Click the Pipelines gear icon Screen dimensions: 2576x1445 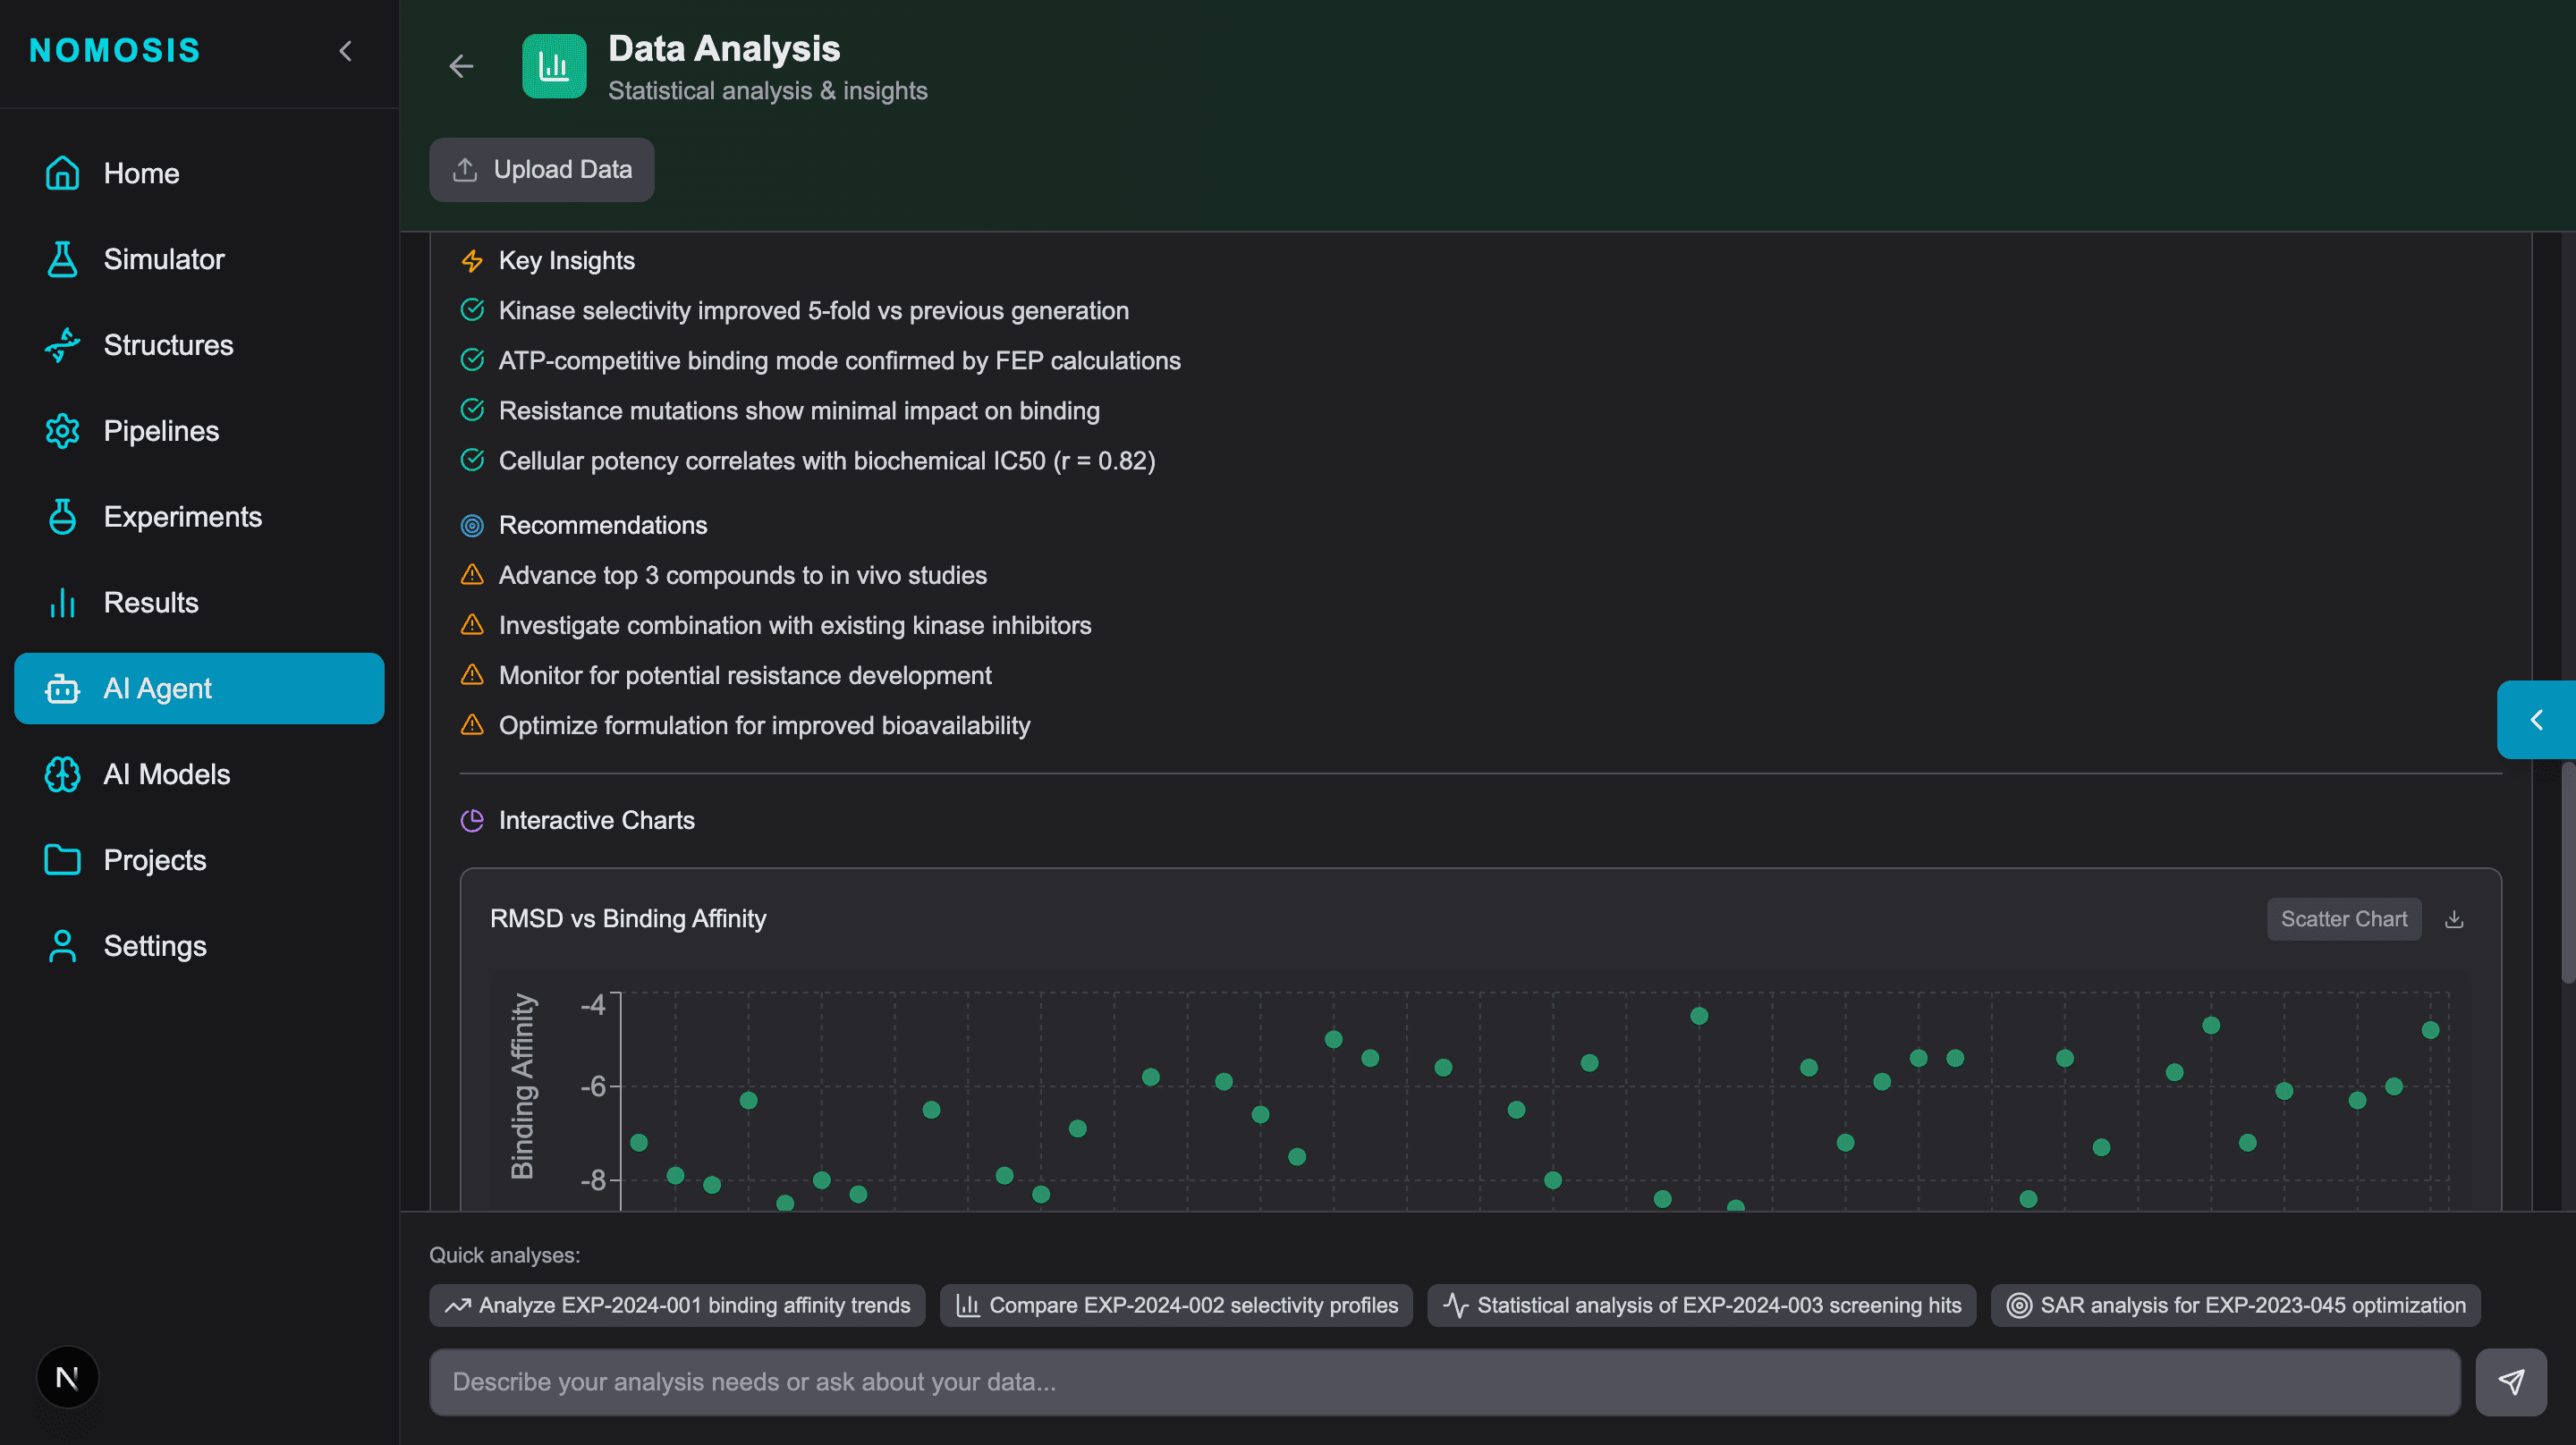pos(62,431)
